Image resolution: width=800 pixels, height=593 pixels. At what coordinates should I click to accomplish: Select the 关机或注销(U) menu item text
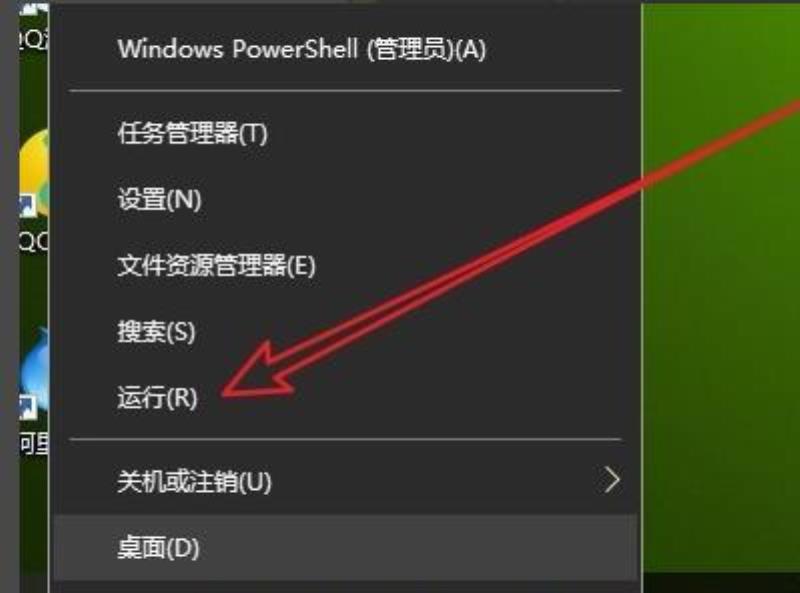(x=194, y=481)
